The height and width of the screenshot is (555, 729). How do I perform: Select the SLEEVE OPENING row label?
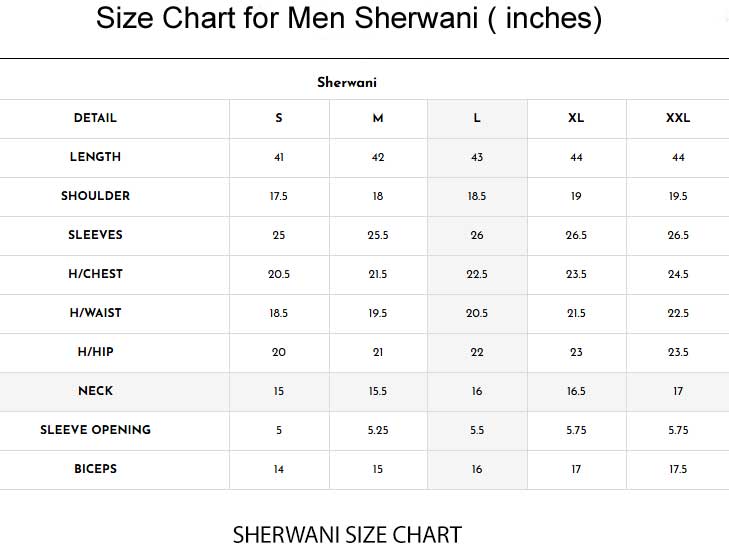(x=95, y=430)
